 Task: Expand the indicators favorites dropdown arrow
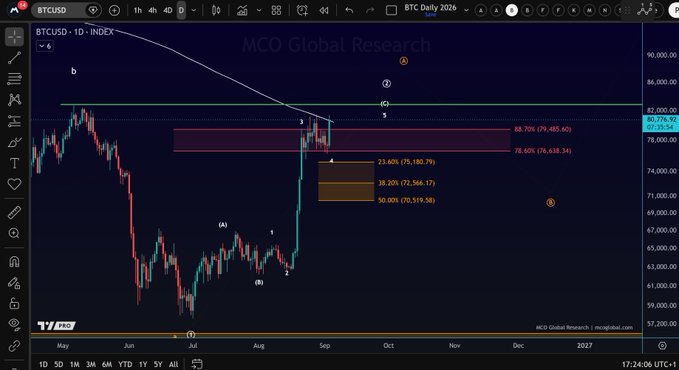pyautogui.click(x=259, y=10)
